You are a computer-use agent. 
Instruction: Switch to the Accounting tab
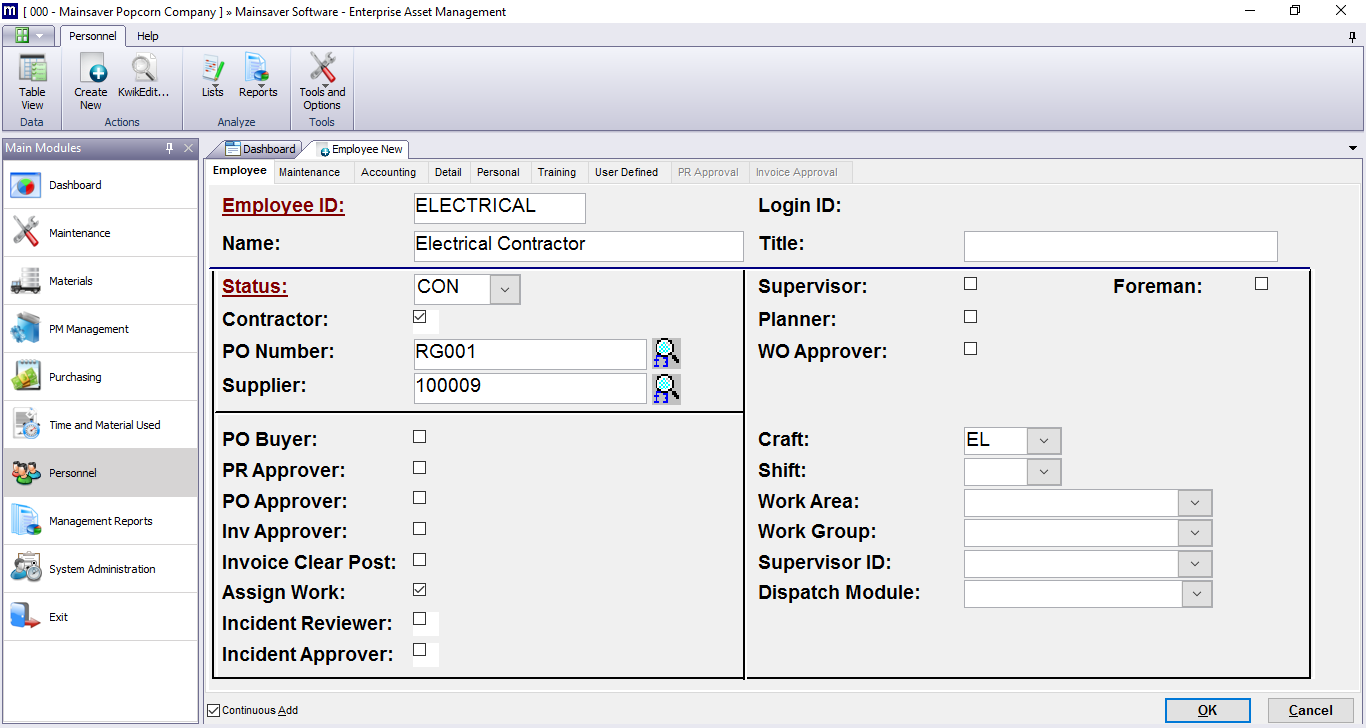(x=388, y=172)
